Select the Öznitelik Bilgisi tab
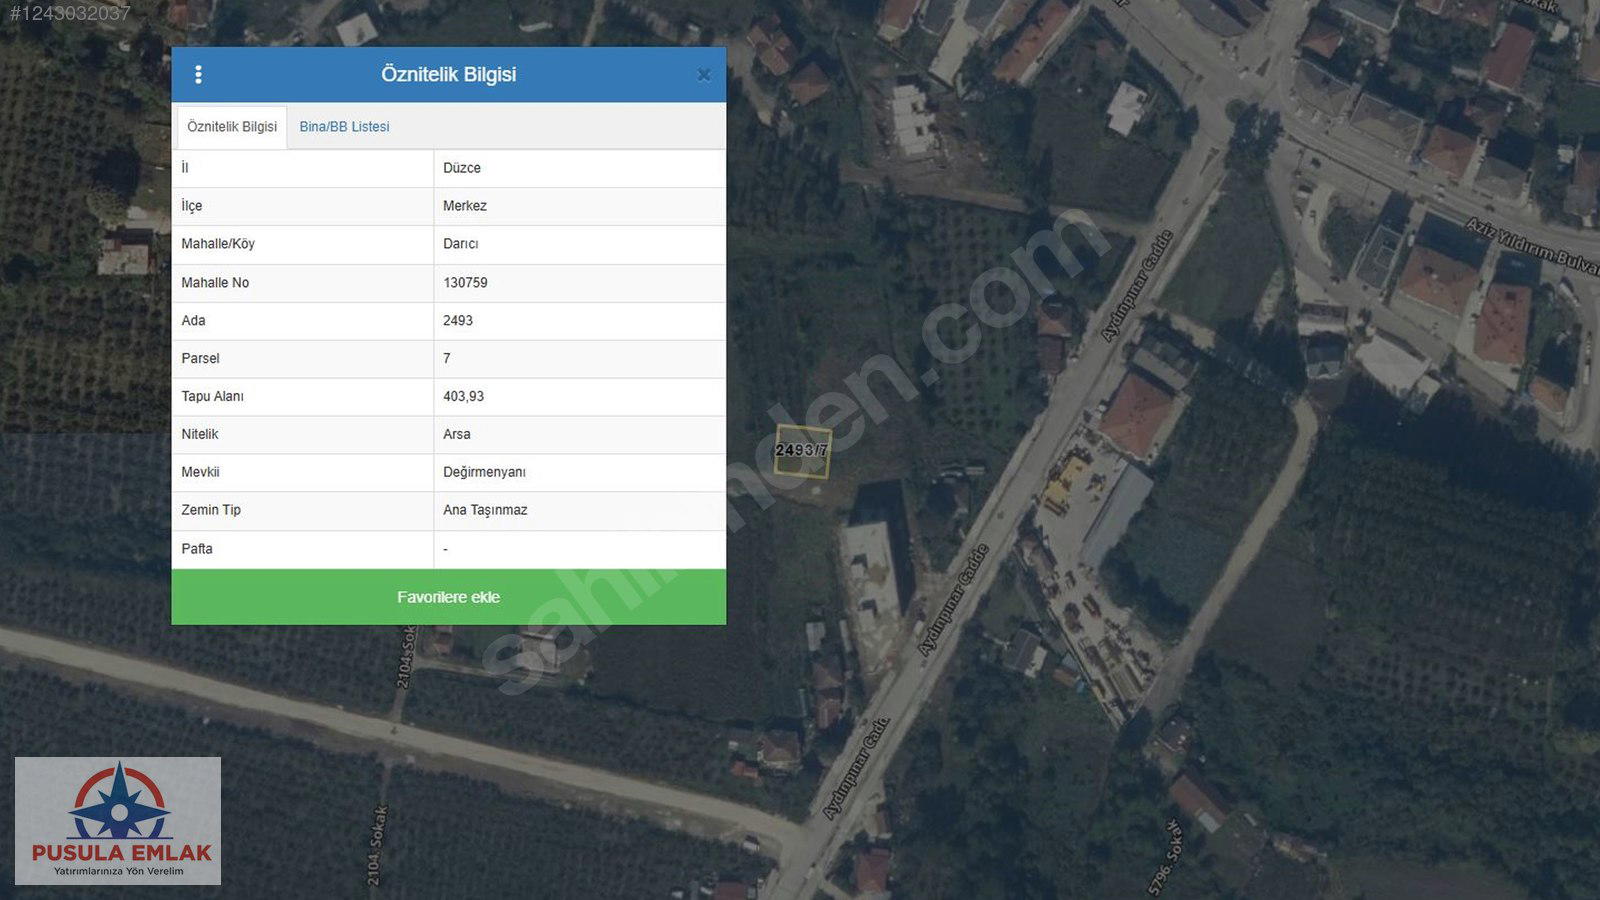The height and width of the screenshot is (900, 1600). [232, 127]
